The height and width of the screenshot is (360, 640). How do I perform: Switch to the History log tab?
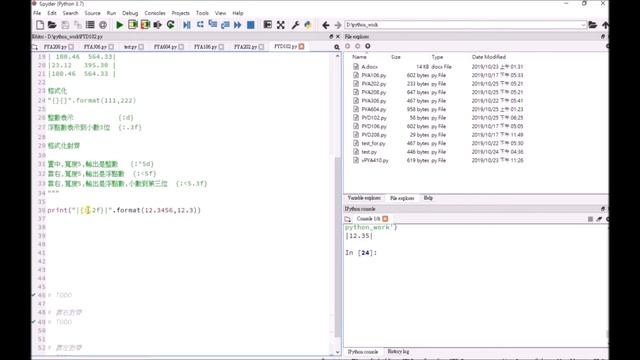point(398,351)
